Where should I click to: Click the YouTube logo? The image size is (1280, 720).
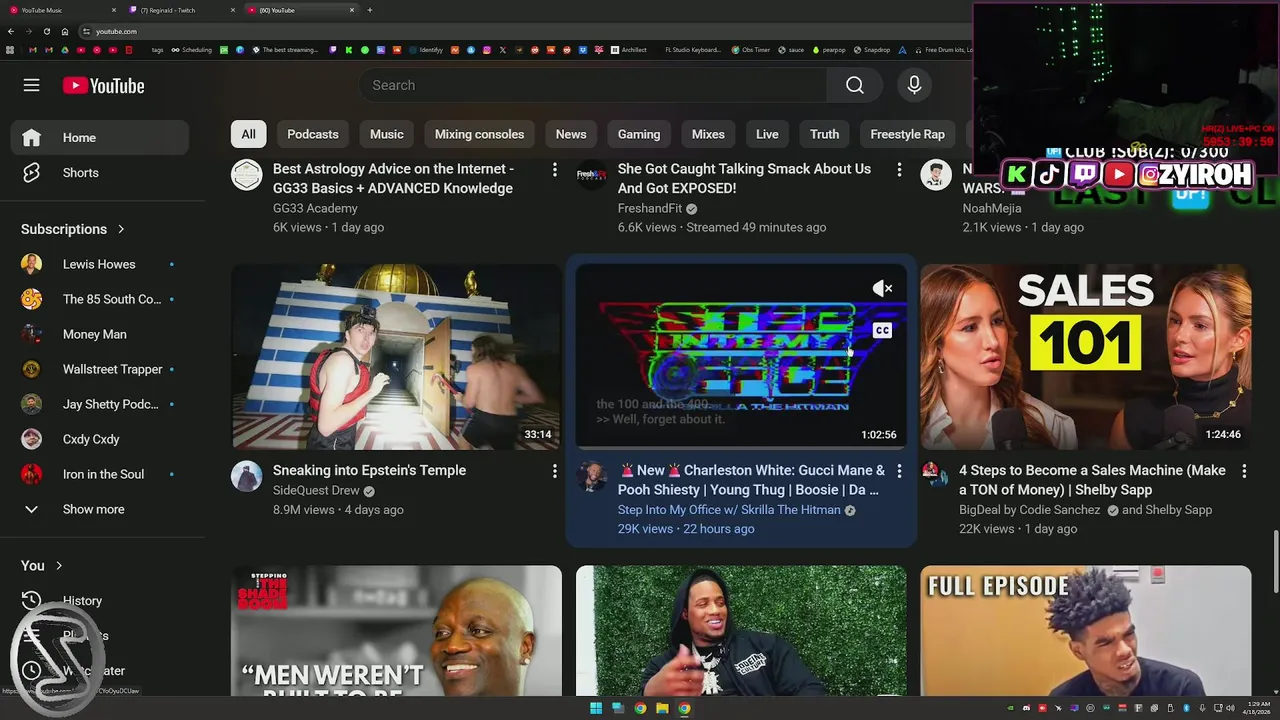click(x=104, y=86)
